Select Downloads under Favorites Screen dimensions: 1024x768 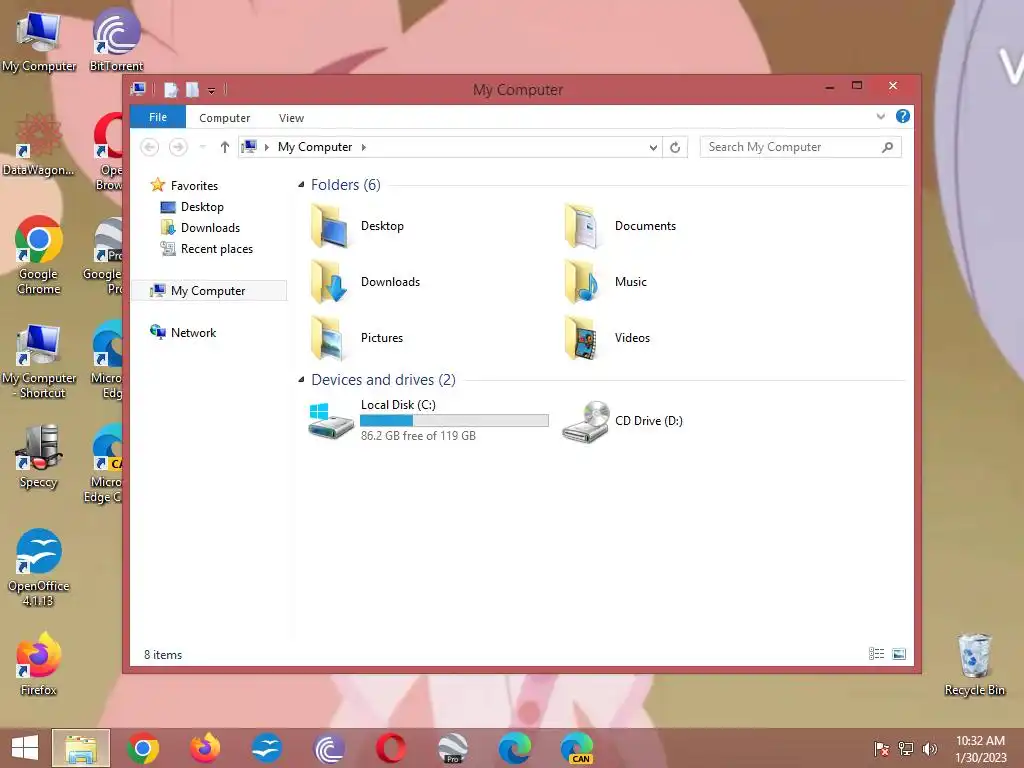click(200, 228)
